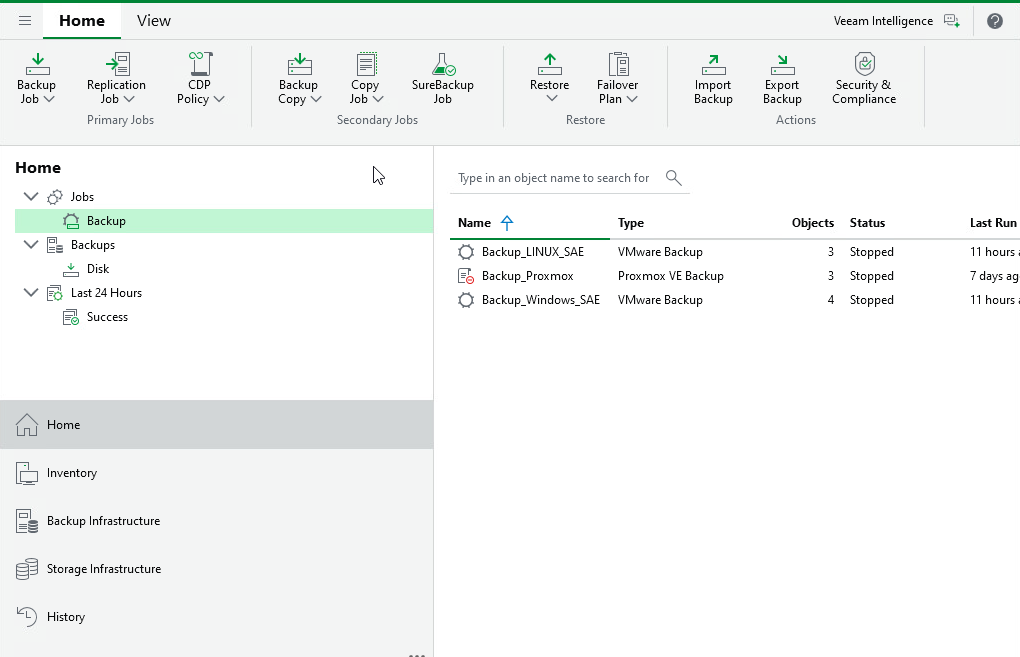
Task: Open Veeam Intelligence assistant
Action: coord(883,21)
